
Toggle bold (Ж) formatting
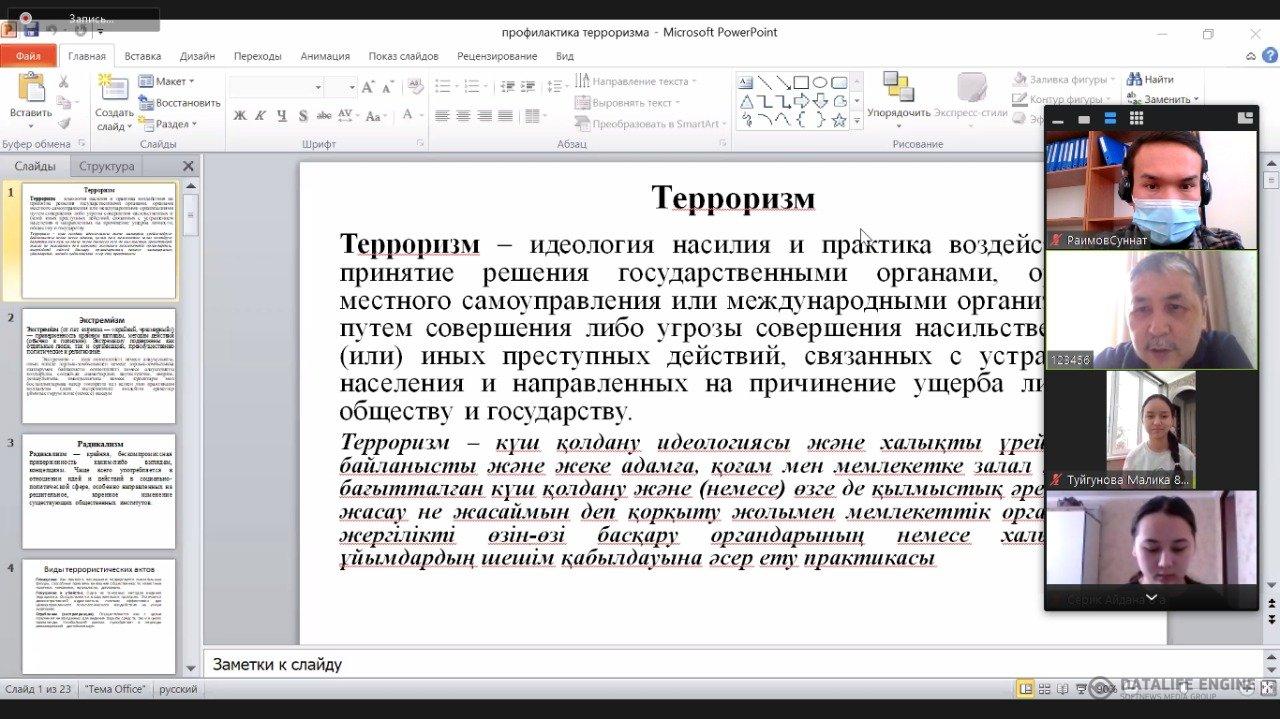click(240, 116)
